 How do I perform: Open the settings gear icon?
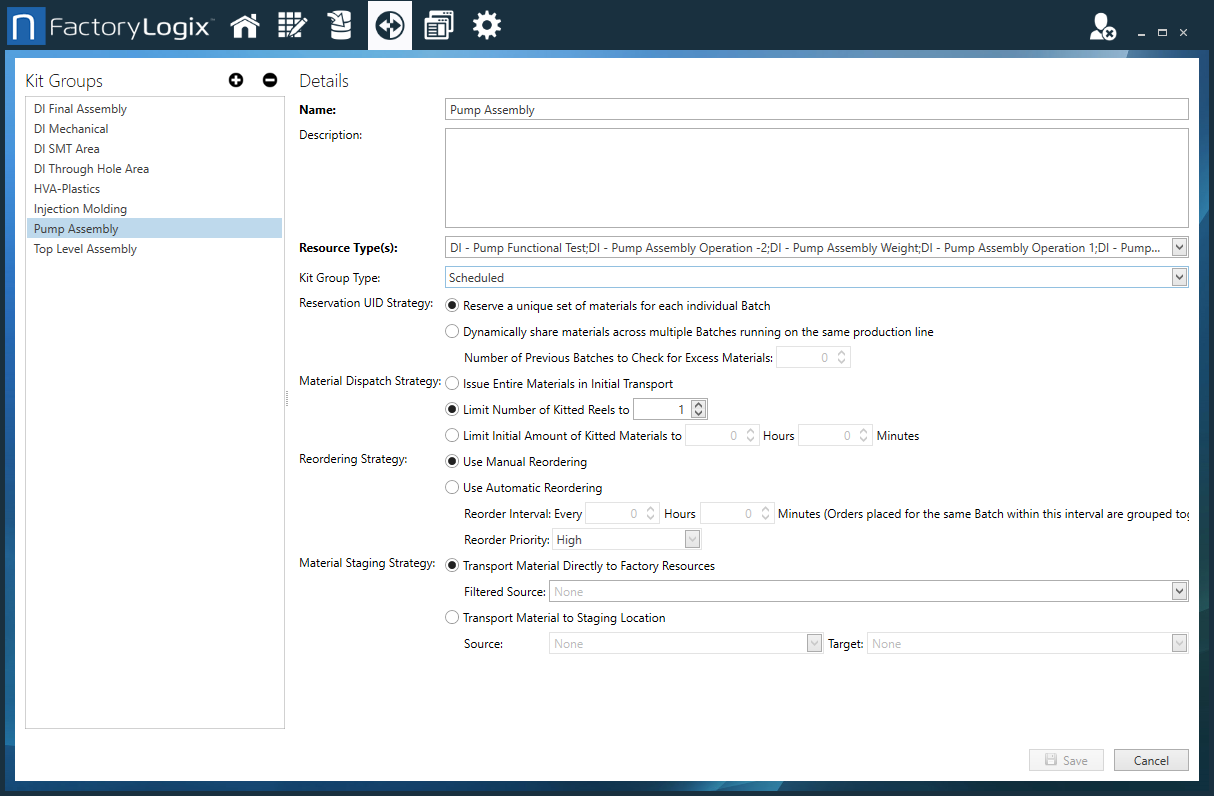[487, 25]
